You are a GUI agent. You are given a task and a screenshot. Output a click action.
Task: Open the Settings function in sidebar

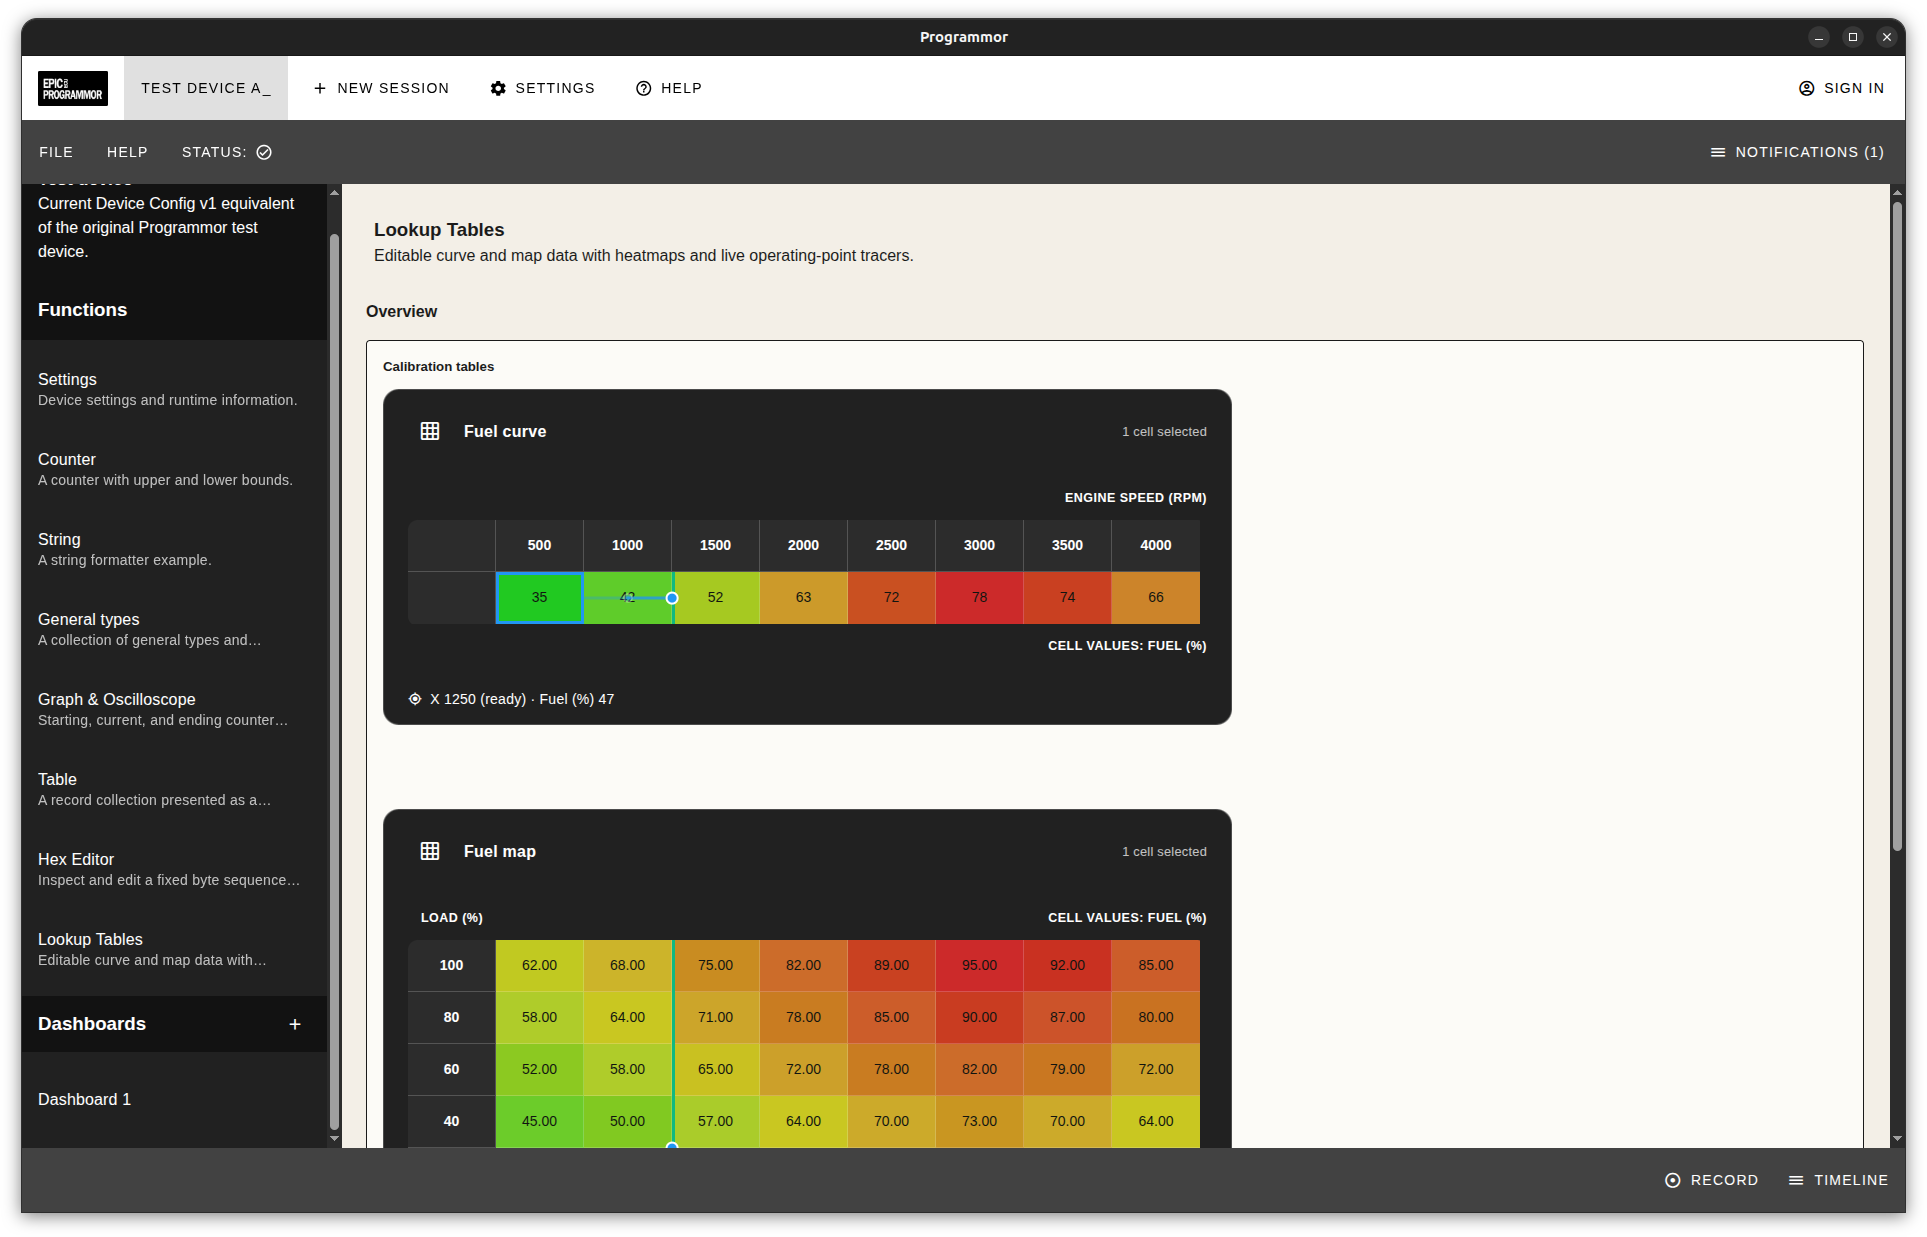[174, 389]
